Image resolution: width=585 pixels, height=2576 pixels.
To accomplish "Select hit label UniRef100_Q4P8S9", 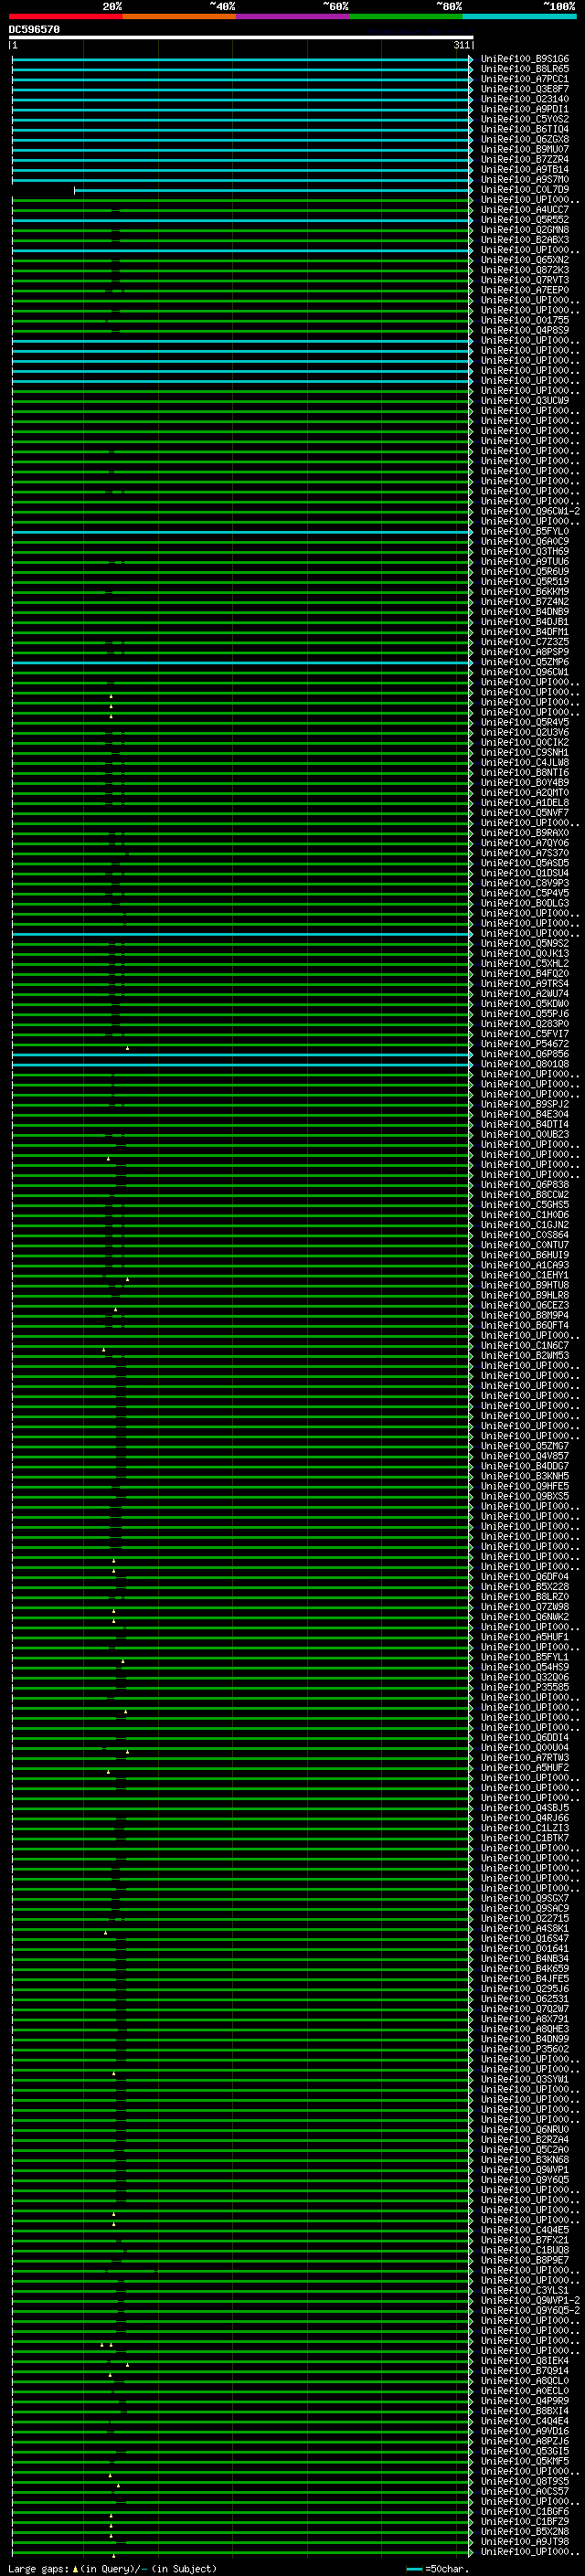I will click(x=524, y=331).
